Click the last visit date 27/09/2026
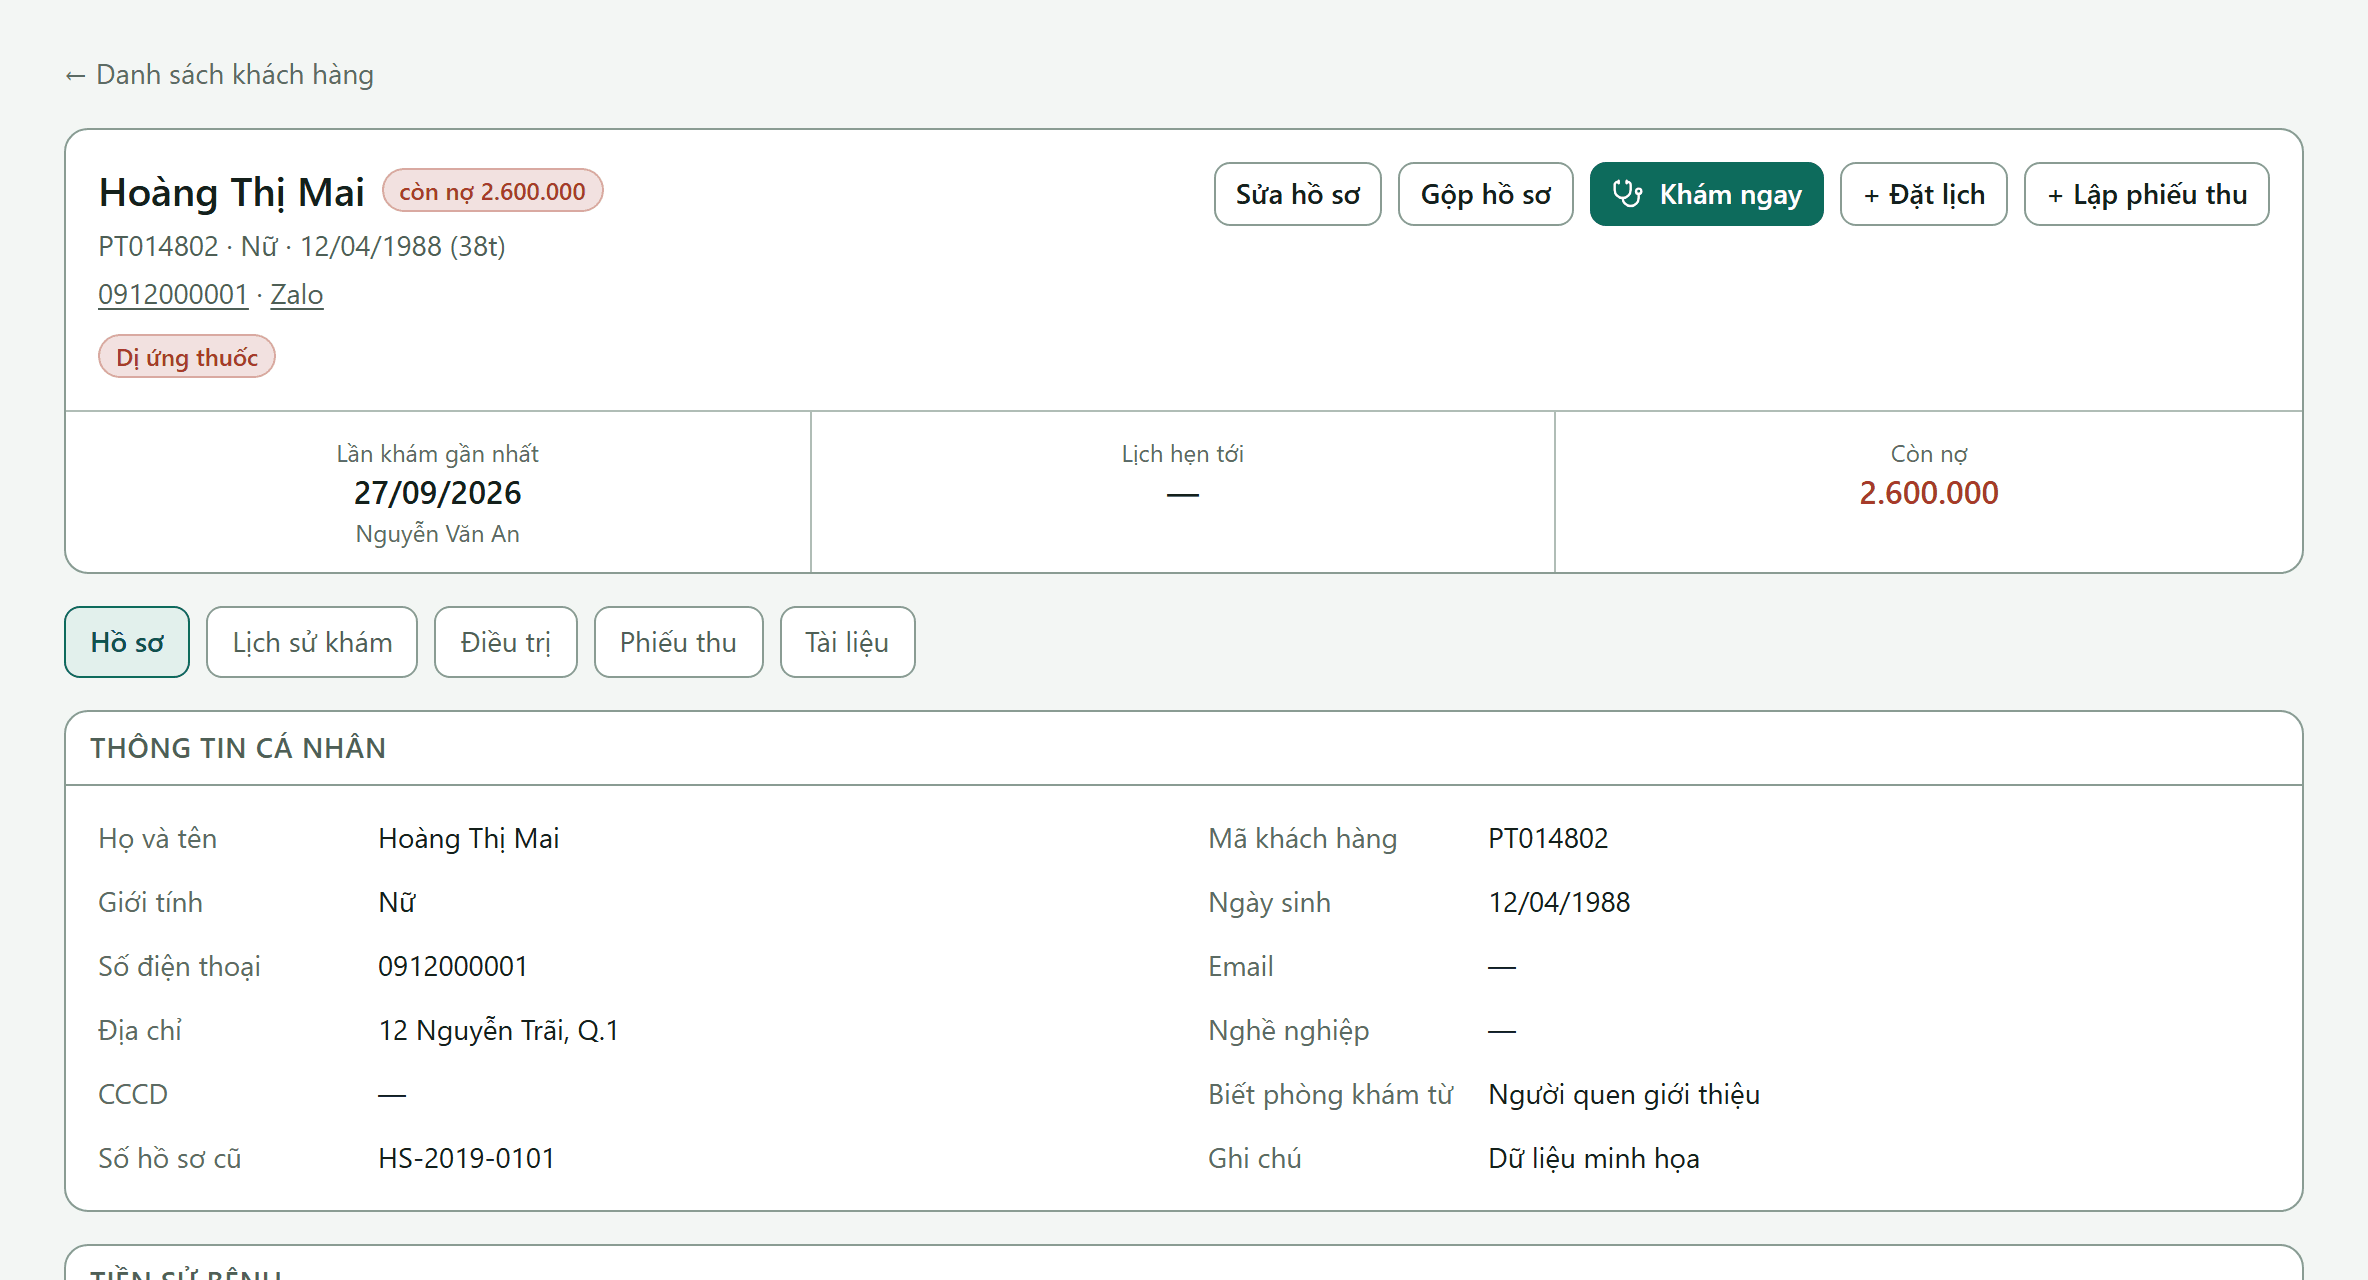The image size is (2368, 1280). pos(438,493)
